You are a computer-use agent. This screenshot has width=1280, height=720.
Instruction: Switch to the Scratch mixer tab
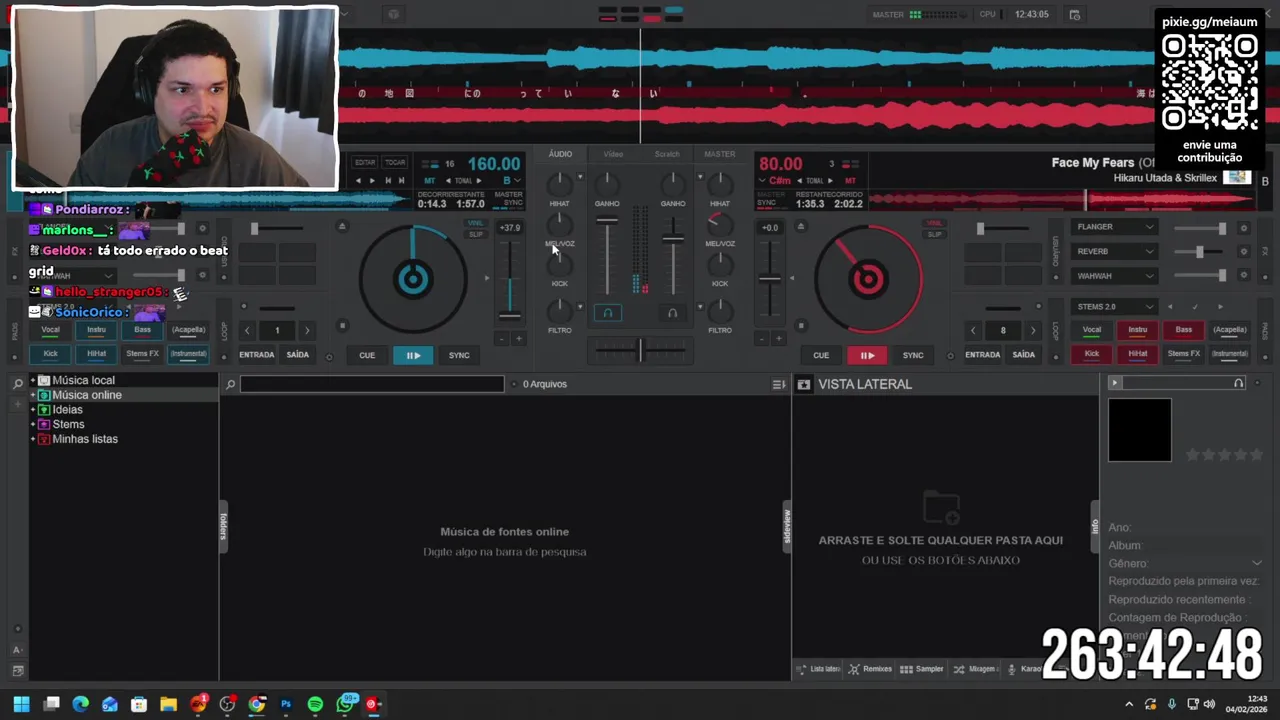pos(667,154)
